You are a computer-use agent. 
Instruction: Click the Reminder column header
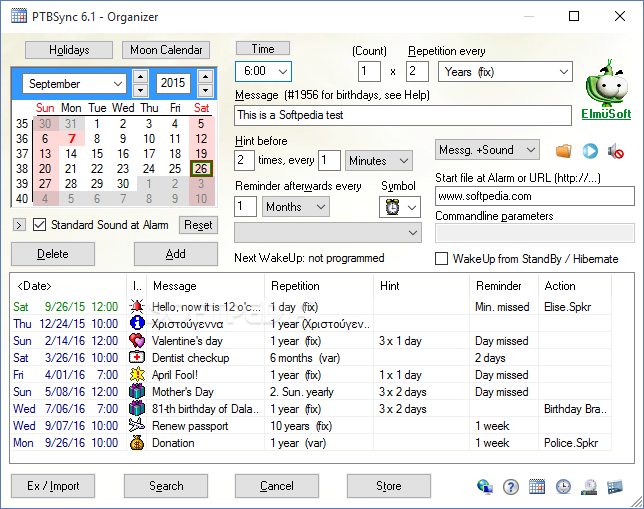coord(504,286)
